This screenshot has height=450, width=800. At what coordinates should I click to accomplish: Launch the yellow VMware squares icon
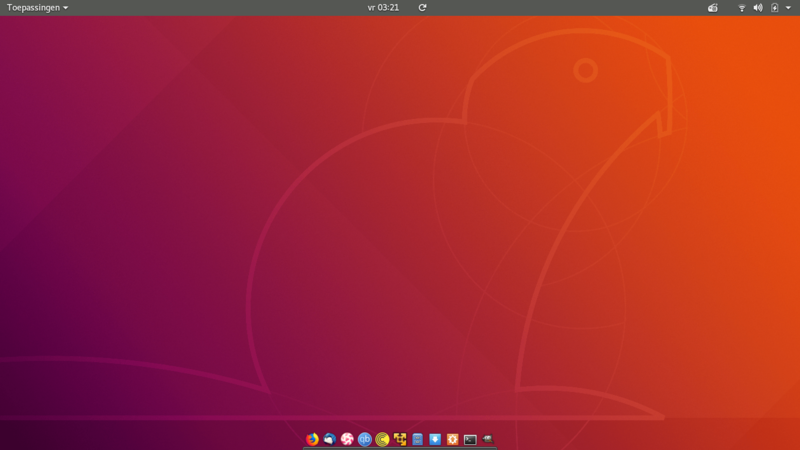400,439
